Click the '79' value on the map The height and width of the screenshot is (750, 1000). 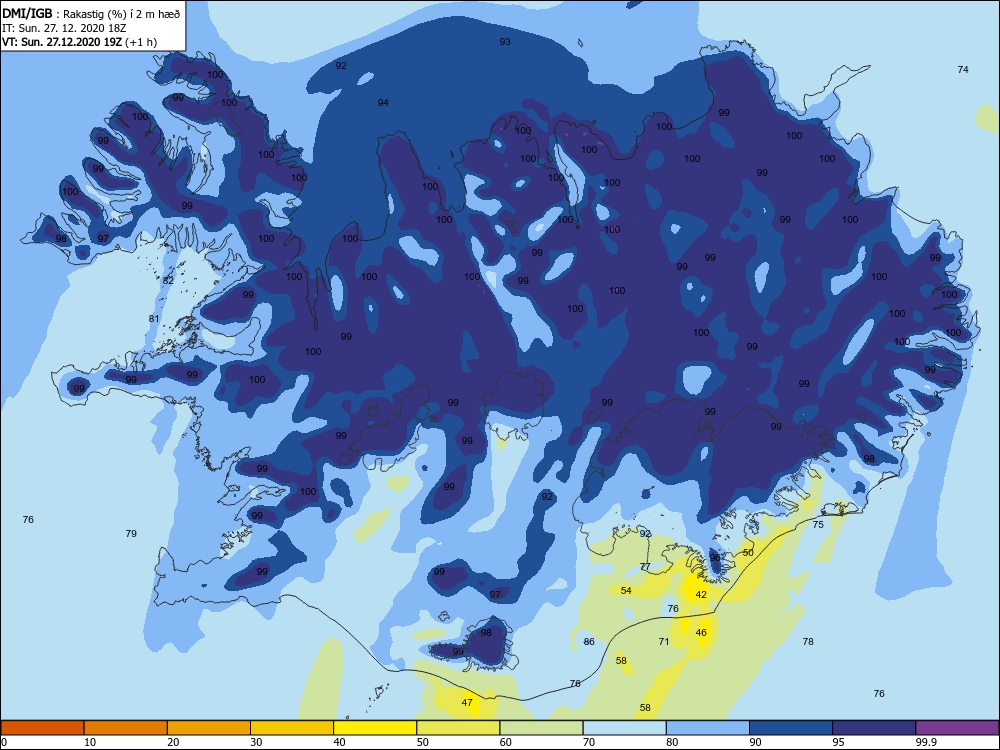coord(131,534)
